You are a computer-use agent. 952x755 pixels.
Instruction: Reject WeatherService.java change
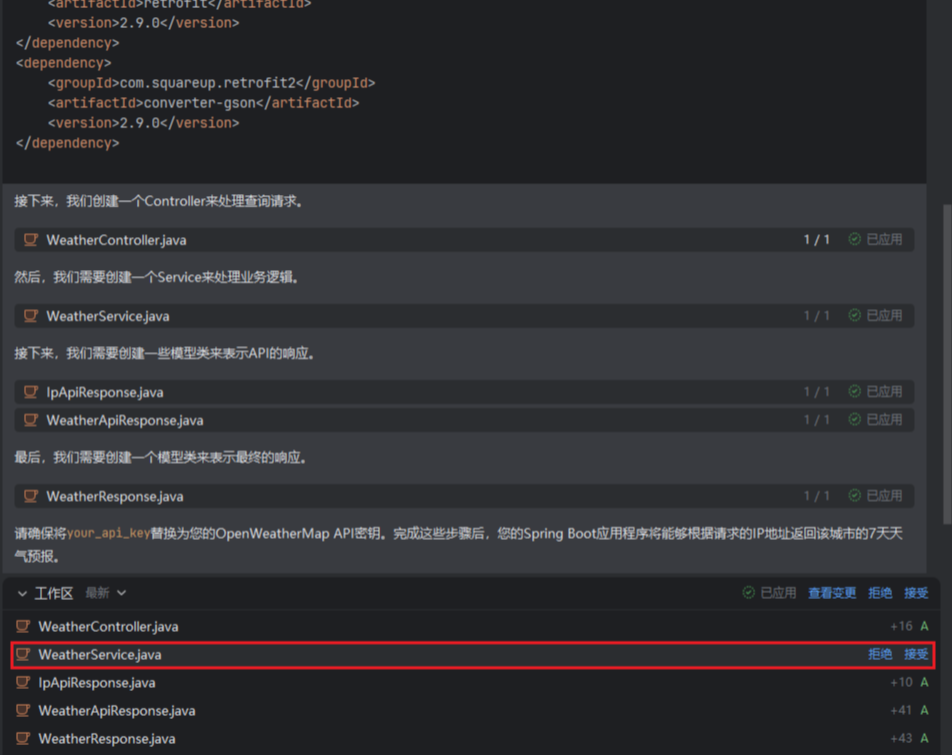pos(880,654)
